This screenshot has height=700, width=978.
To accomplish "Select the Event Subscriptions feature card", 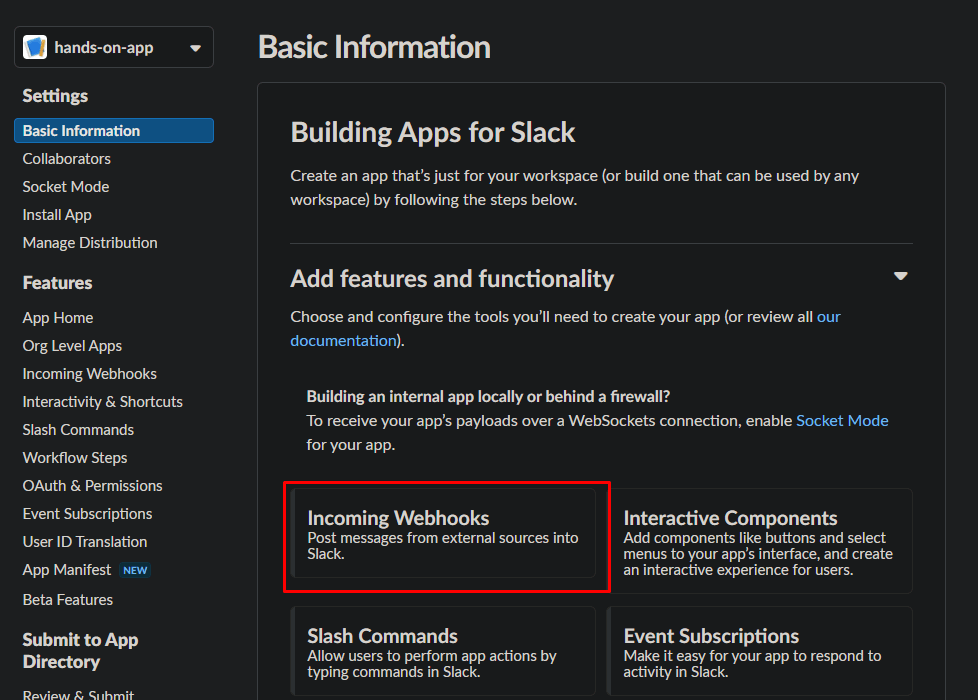I will (x=760, y=651).
